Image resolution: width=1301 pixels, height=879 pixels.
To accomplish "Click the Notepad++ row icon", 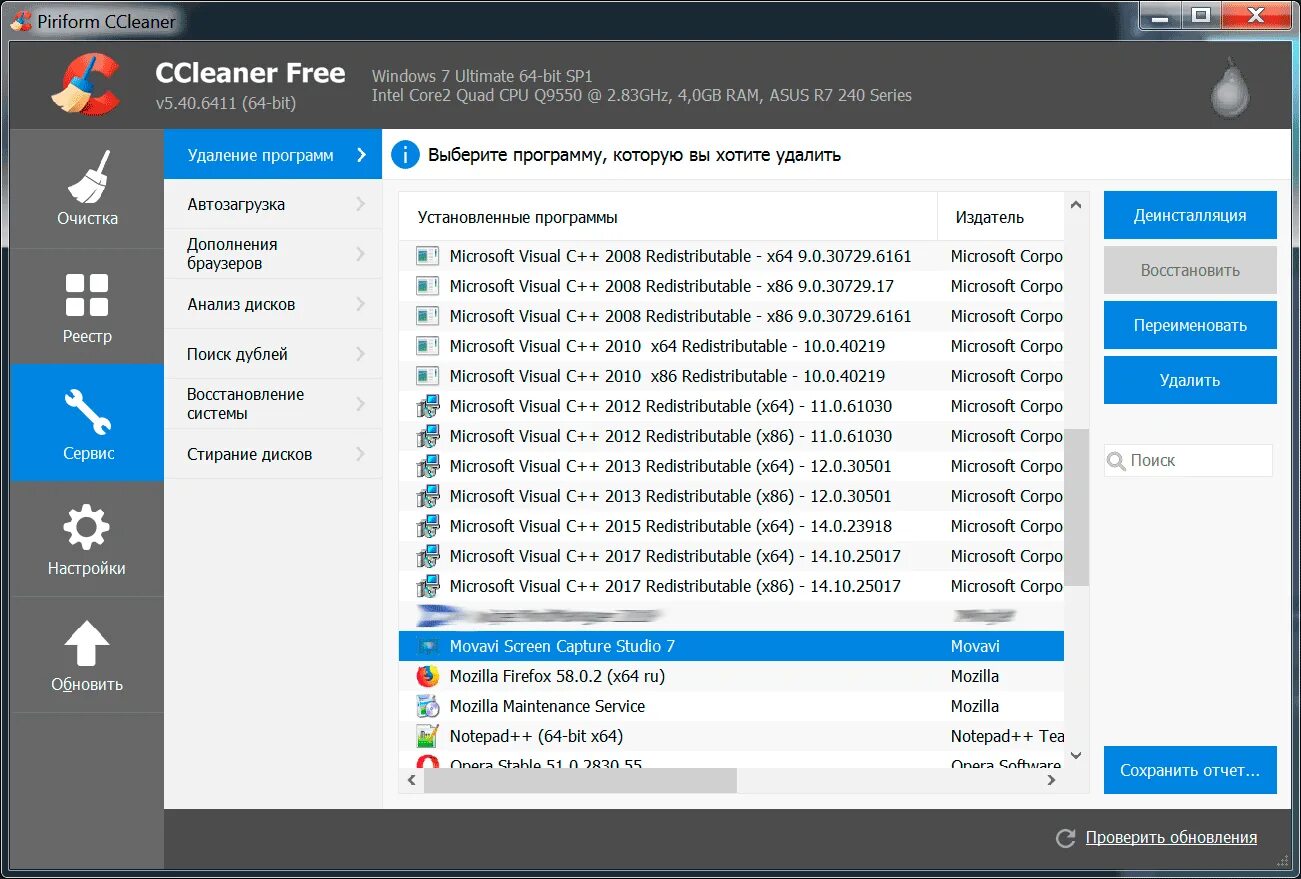I will coord(428,736).
